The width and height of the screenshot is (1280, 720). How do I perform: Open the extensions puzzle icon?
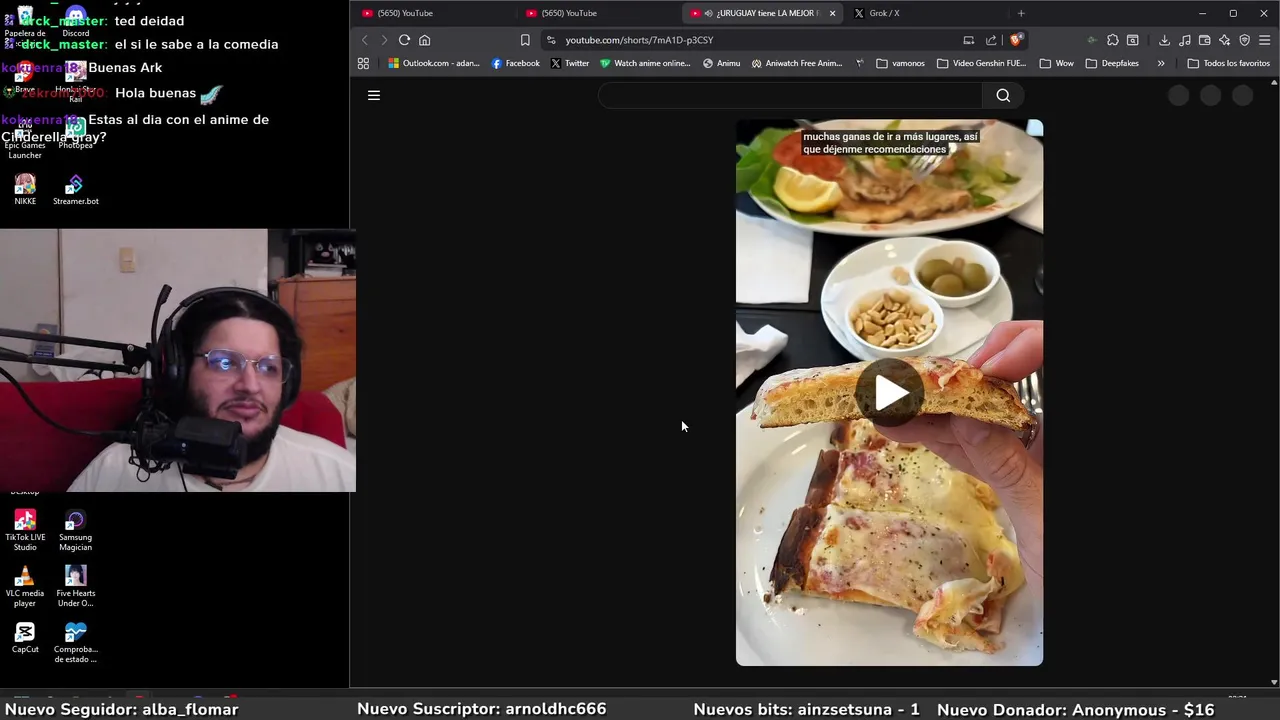coord(1112,40)
